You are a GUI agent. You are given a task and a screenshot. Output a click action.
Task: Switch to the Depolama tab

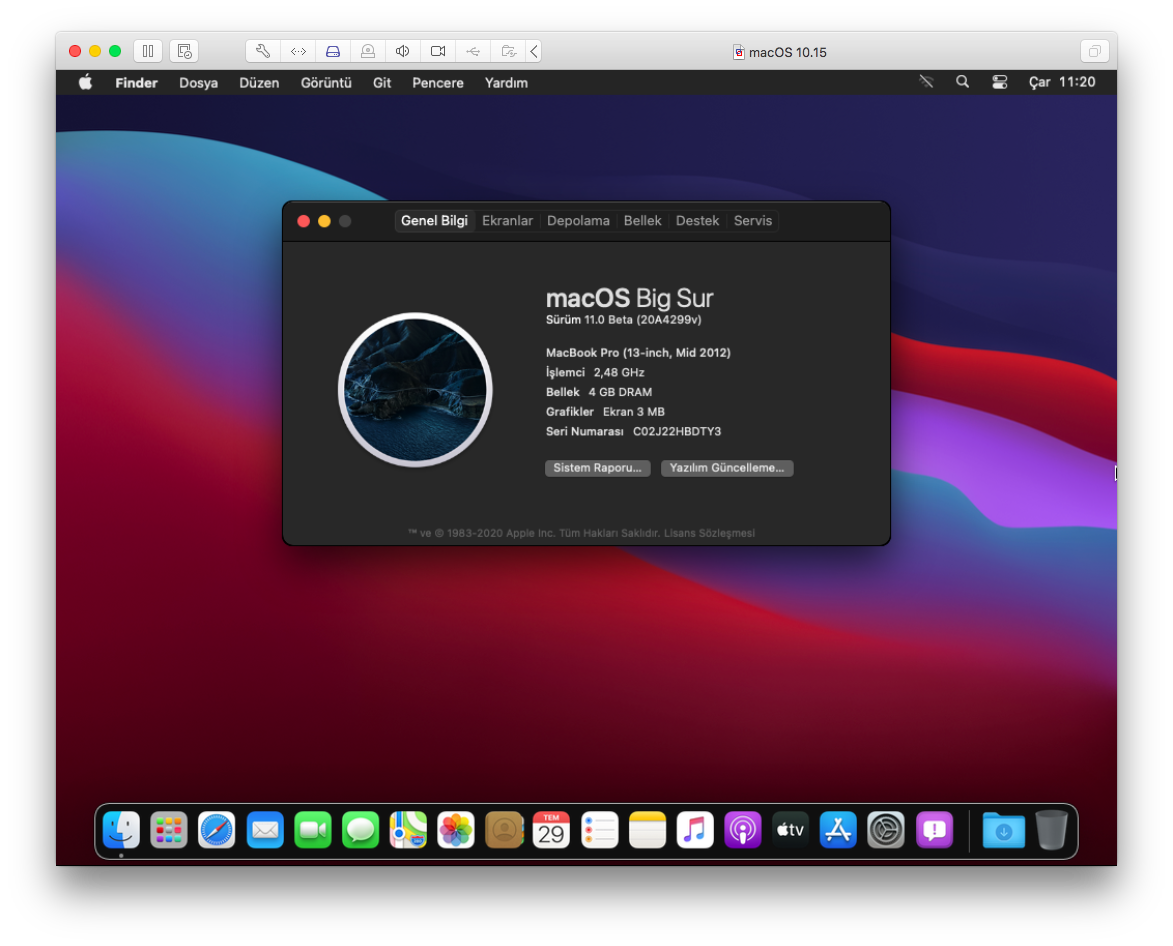tap(578, 221)
